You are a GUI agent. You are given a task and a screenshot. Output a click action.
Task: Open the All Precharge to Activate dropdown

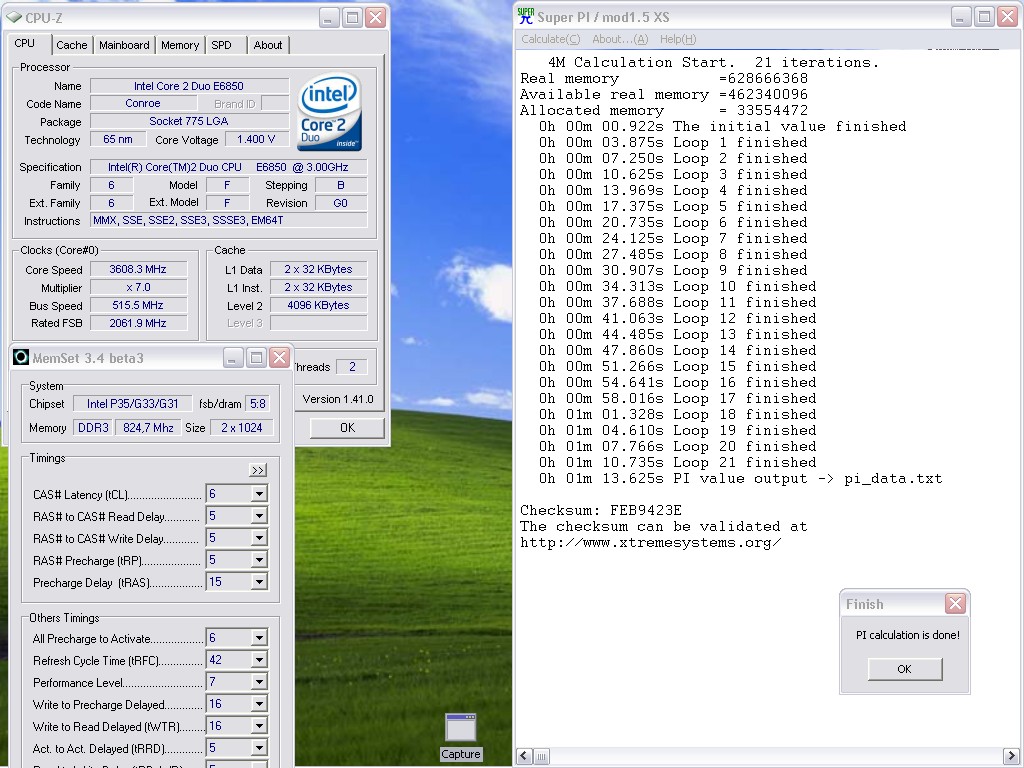point(259,638)
